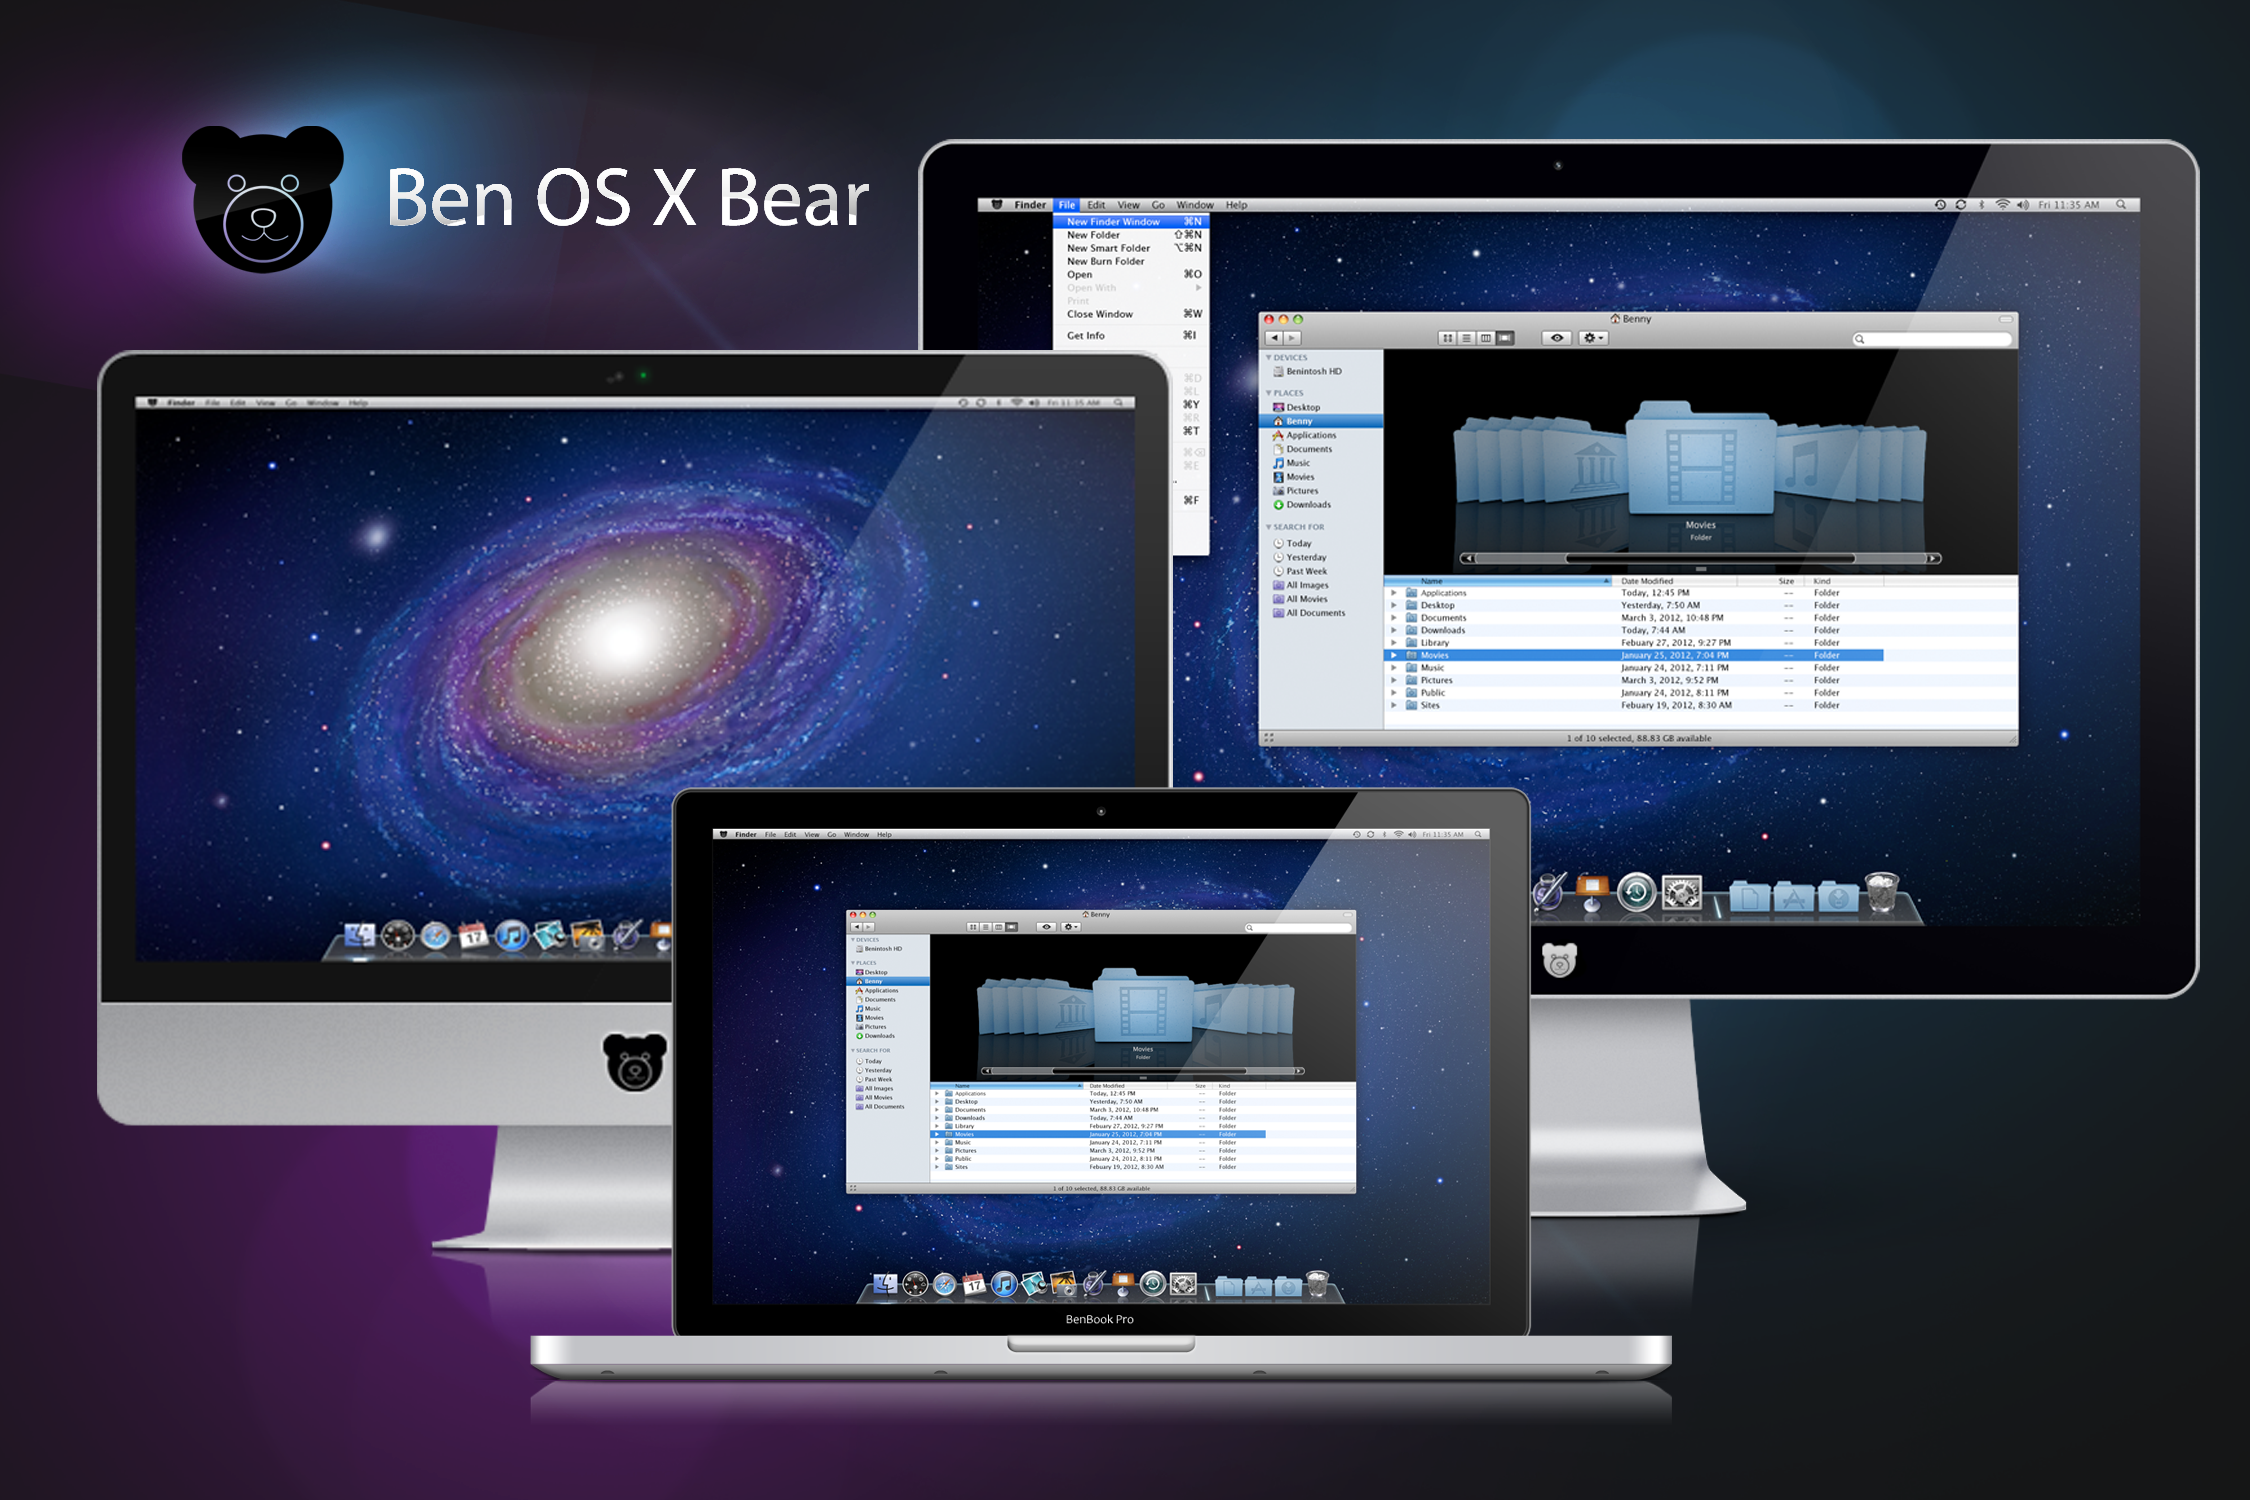This screenshot has height=1500, width=2250.
Task: Select Movies folder cover in large monitor Cover Flow
Action: (x=1700, y=460)
